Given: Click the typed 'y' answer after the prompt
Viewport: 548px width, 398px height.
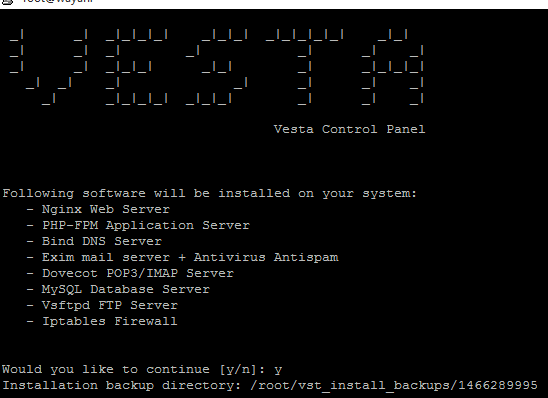Looking at the screenshot, I should pyautogui.click(x=278, y=370).
